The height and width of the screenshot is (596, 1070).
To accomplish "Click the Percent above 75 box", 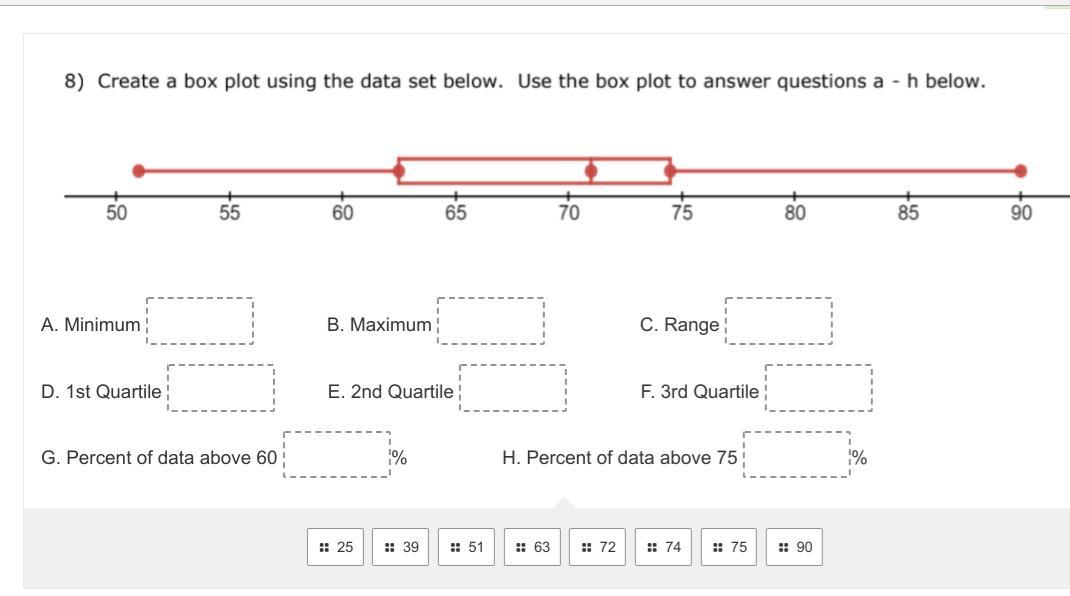I will (x=797, y=455).
